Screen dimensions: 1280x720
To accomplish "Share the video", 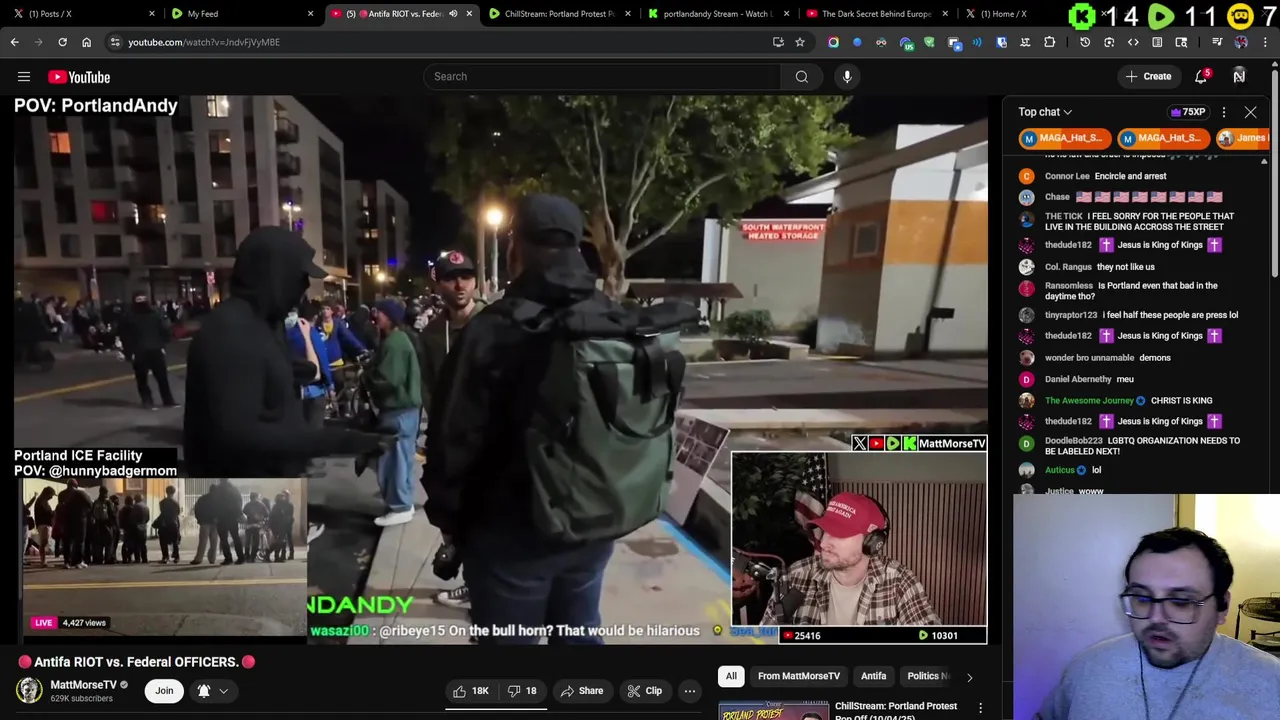I will 582,691.
